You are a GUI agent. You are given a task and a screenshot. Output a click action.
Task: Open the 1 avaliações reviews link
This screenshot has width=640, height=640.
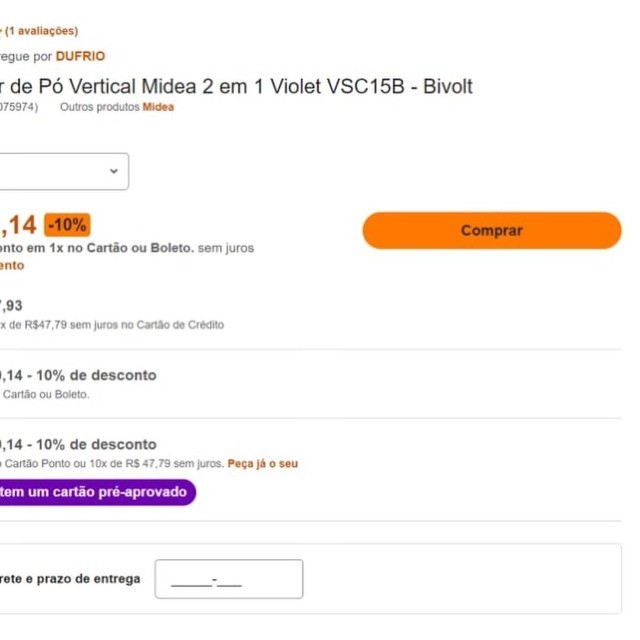[x=41, y=31]
